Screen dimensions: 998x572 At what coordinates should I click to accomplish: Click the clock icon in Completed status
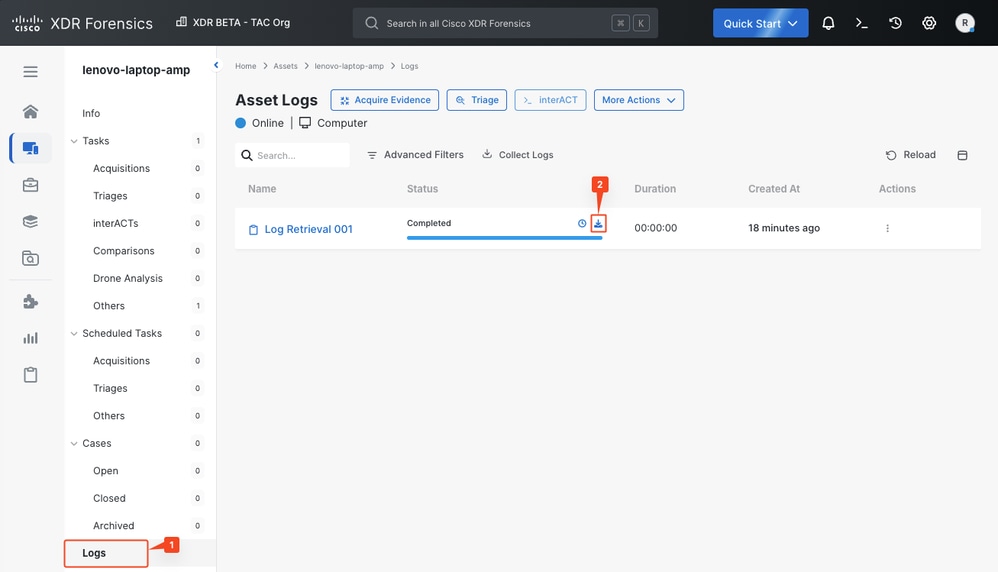pos(582,223)
